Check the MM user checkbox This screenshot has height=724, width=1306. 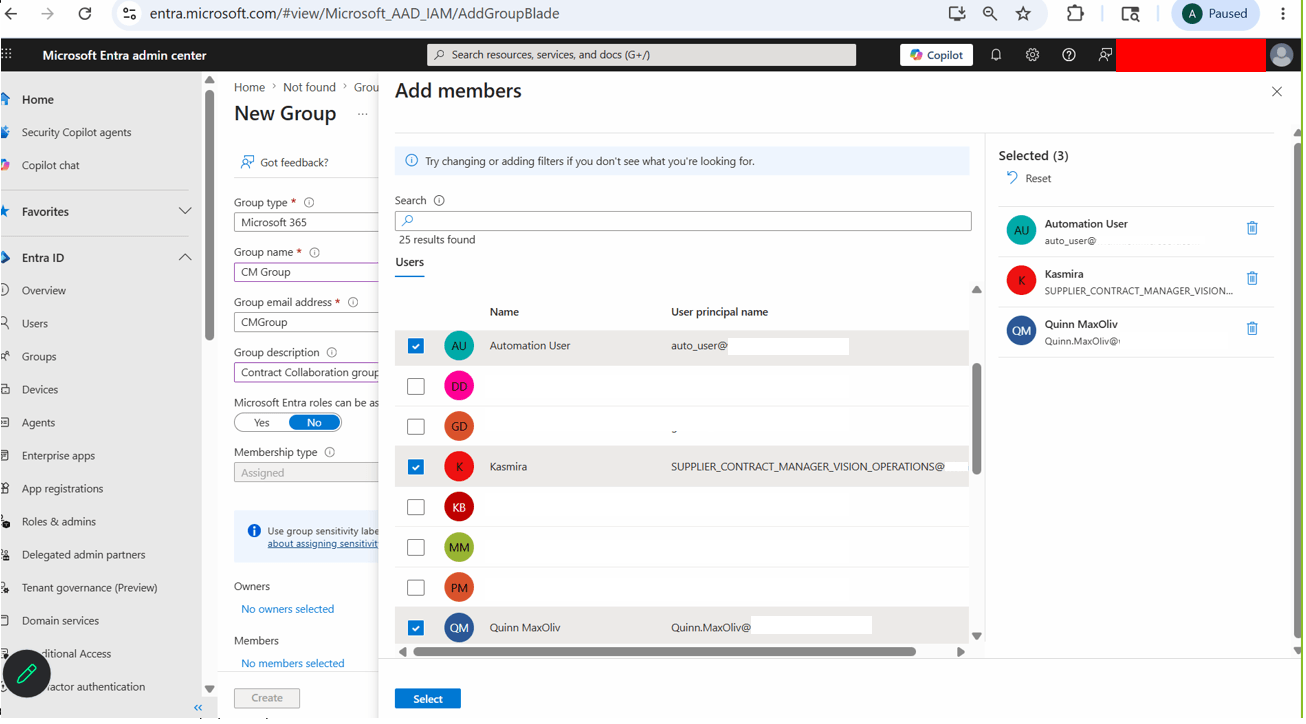[416, 547]
